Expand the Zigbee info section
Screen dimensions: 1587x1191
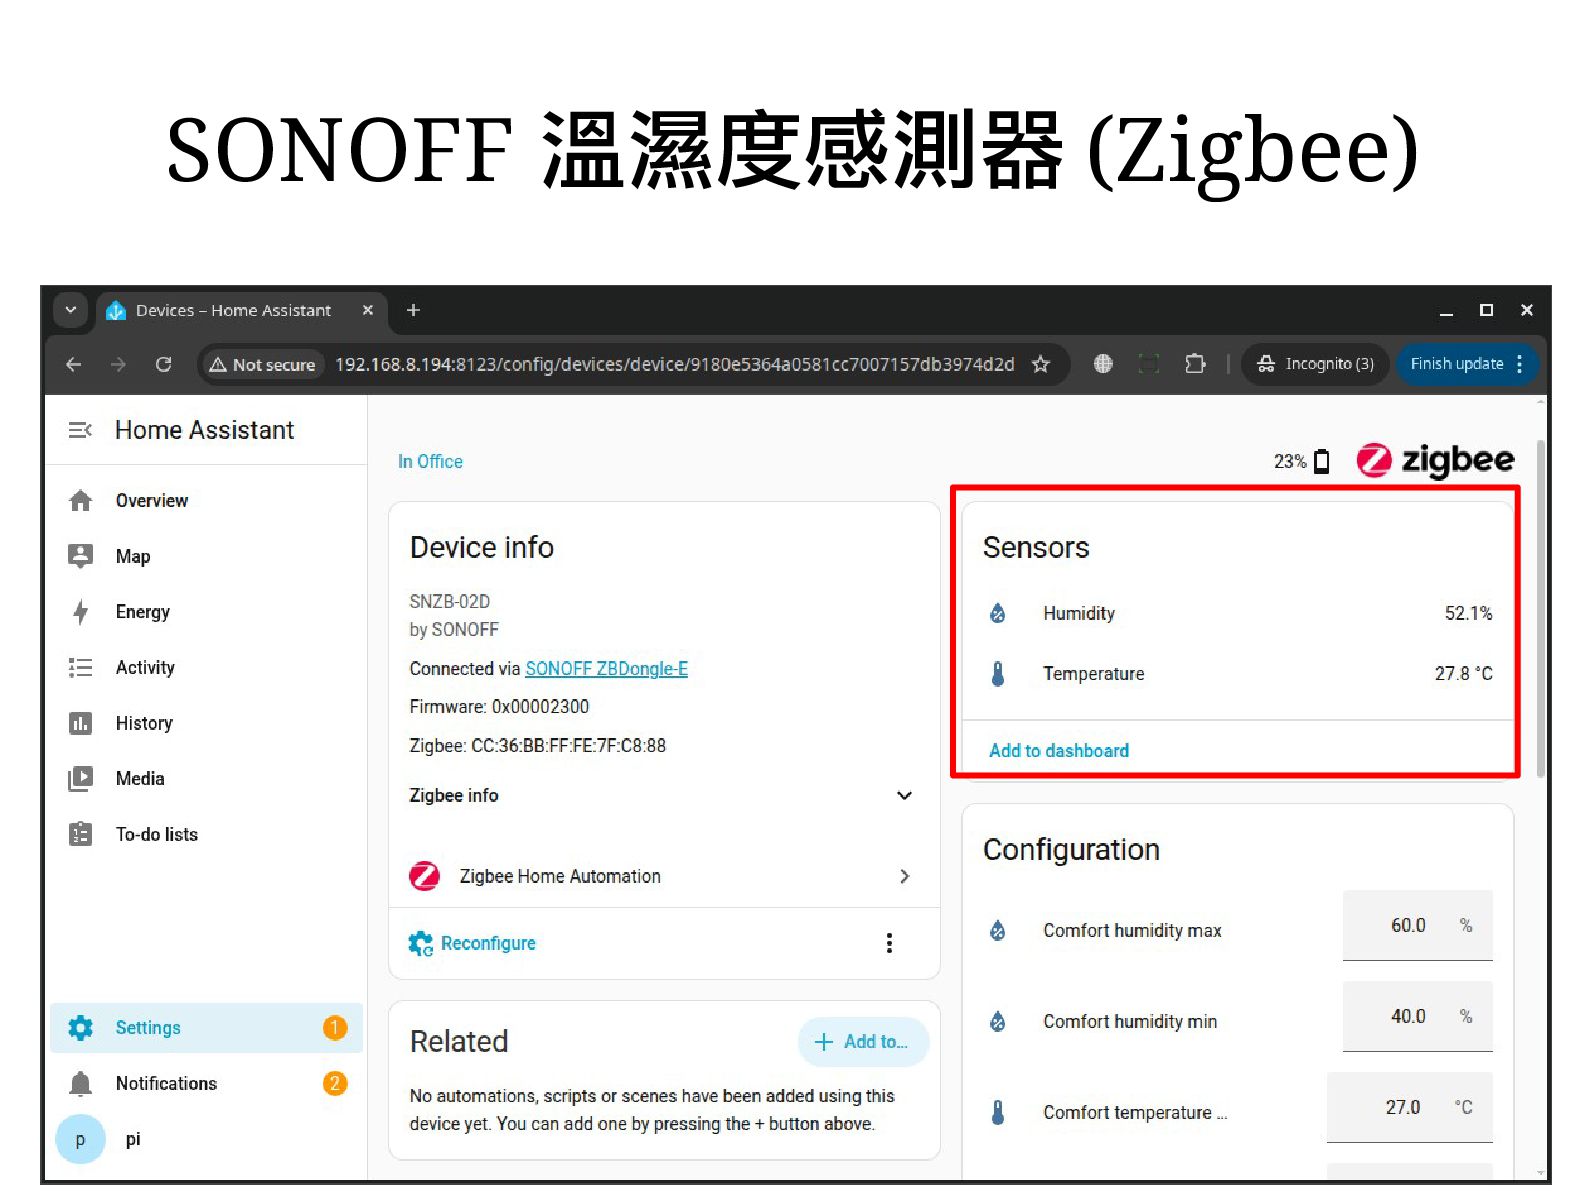tap(664, 795)
